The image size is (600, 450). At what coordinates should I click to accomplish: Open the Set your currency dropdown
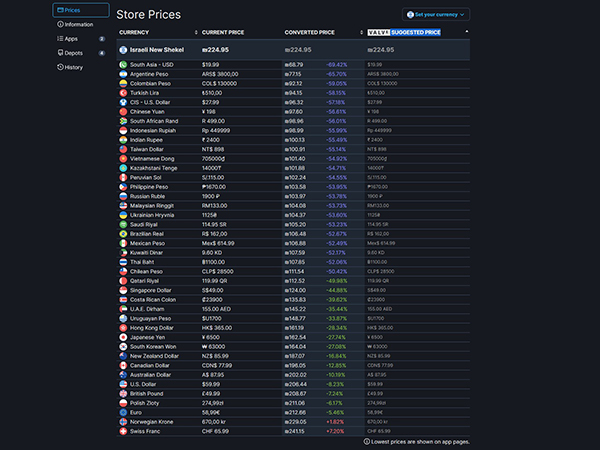click(x=436, y=15)
